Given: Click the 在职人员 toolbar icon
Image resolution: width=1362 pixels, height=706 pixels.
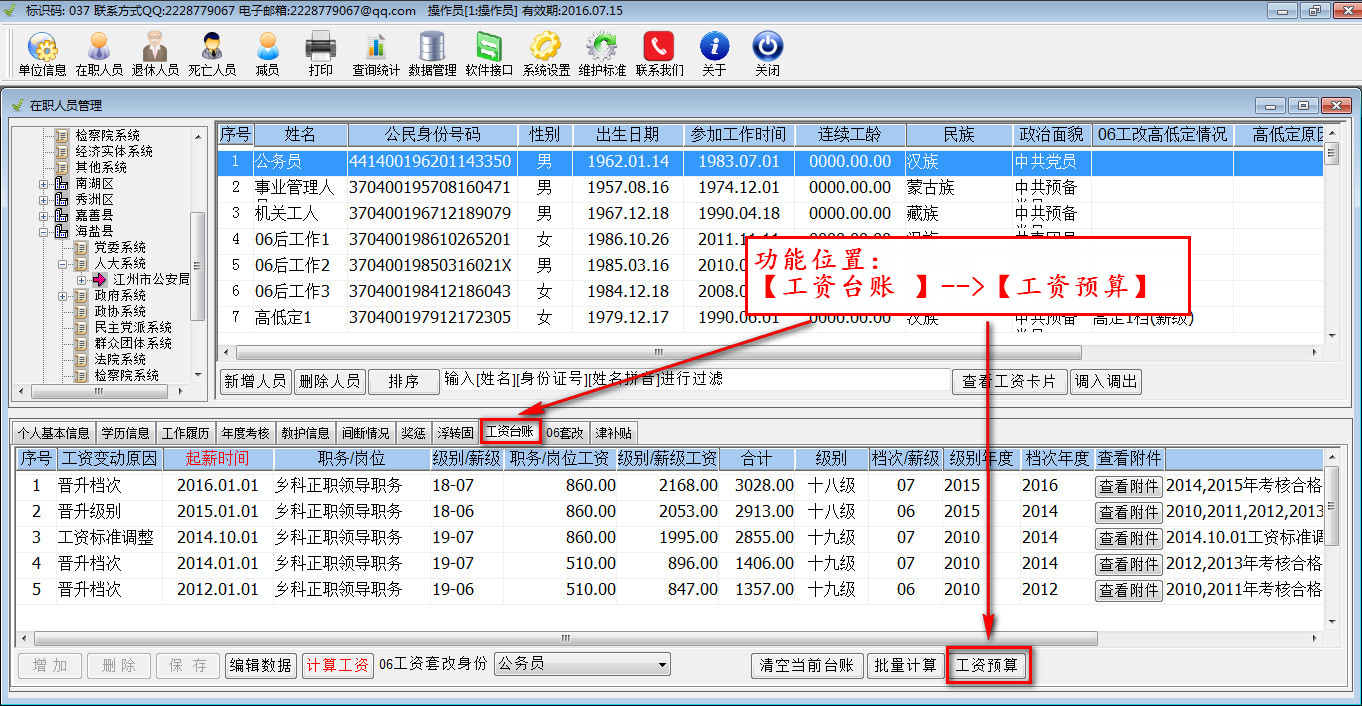Looking at the screenshot, I should [x=99, y=53].
